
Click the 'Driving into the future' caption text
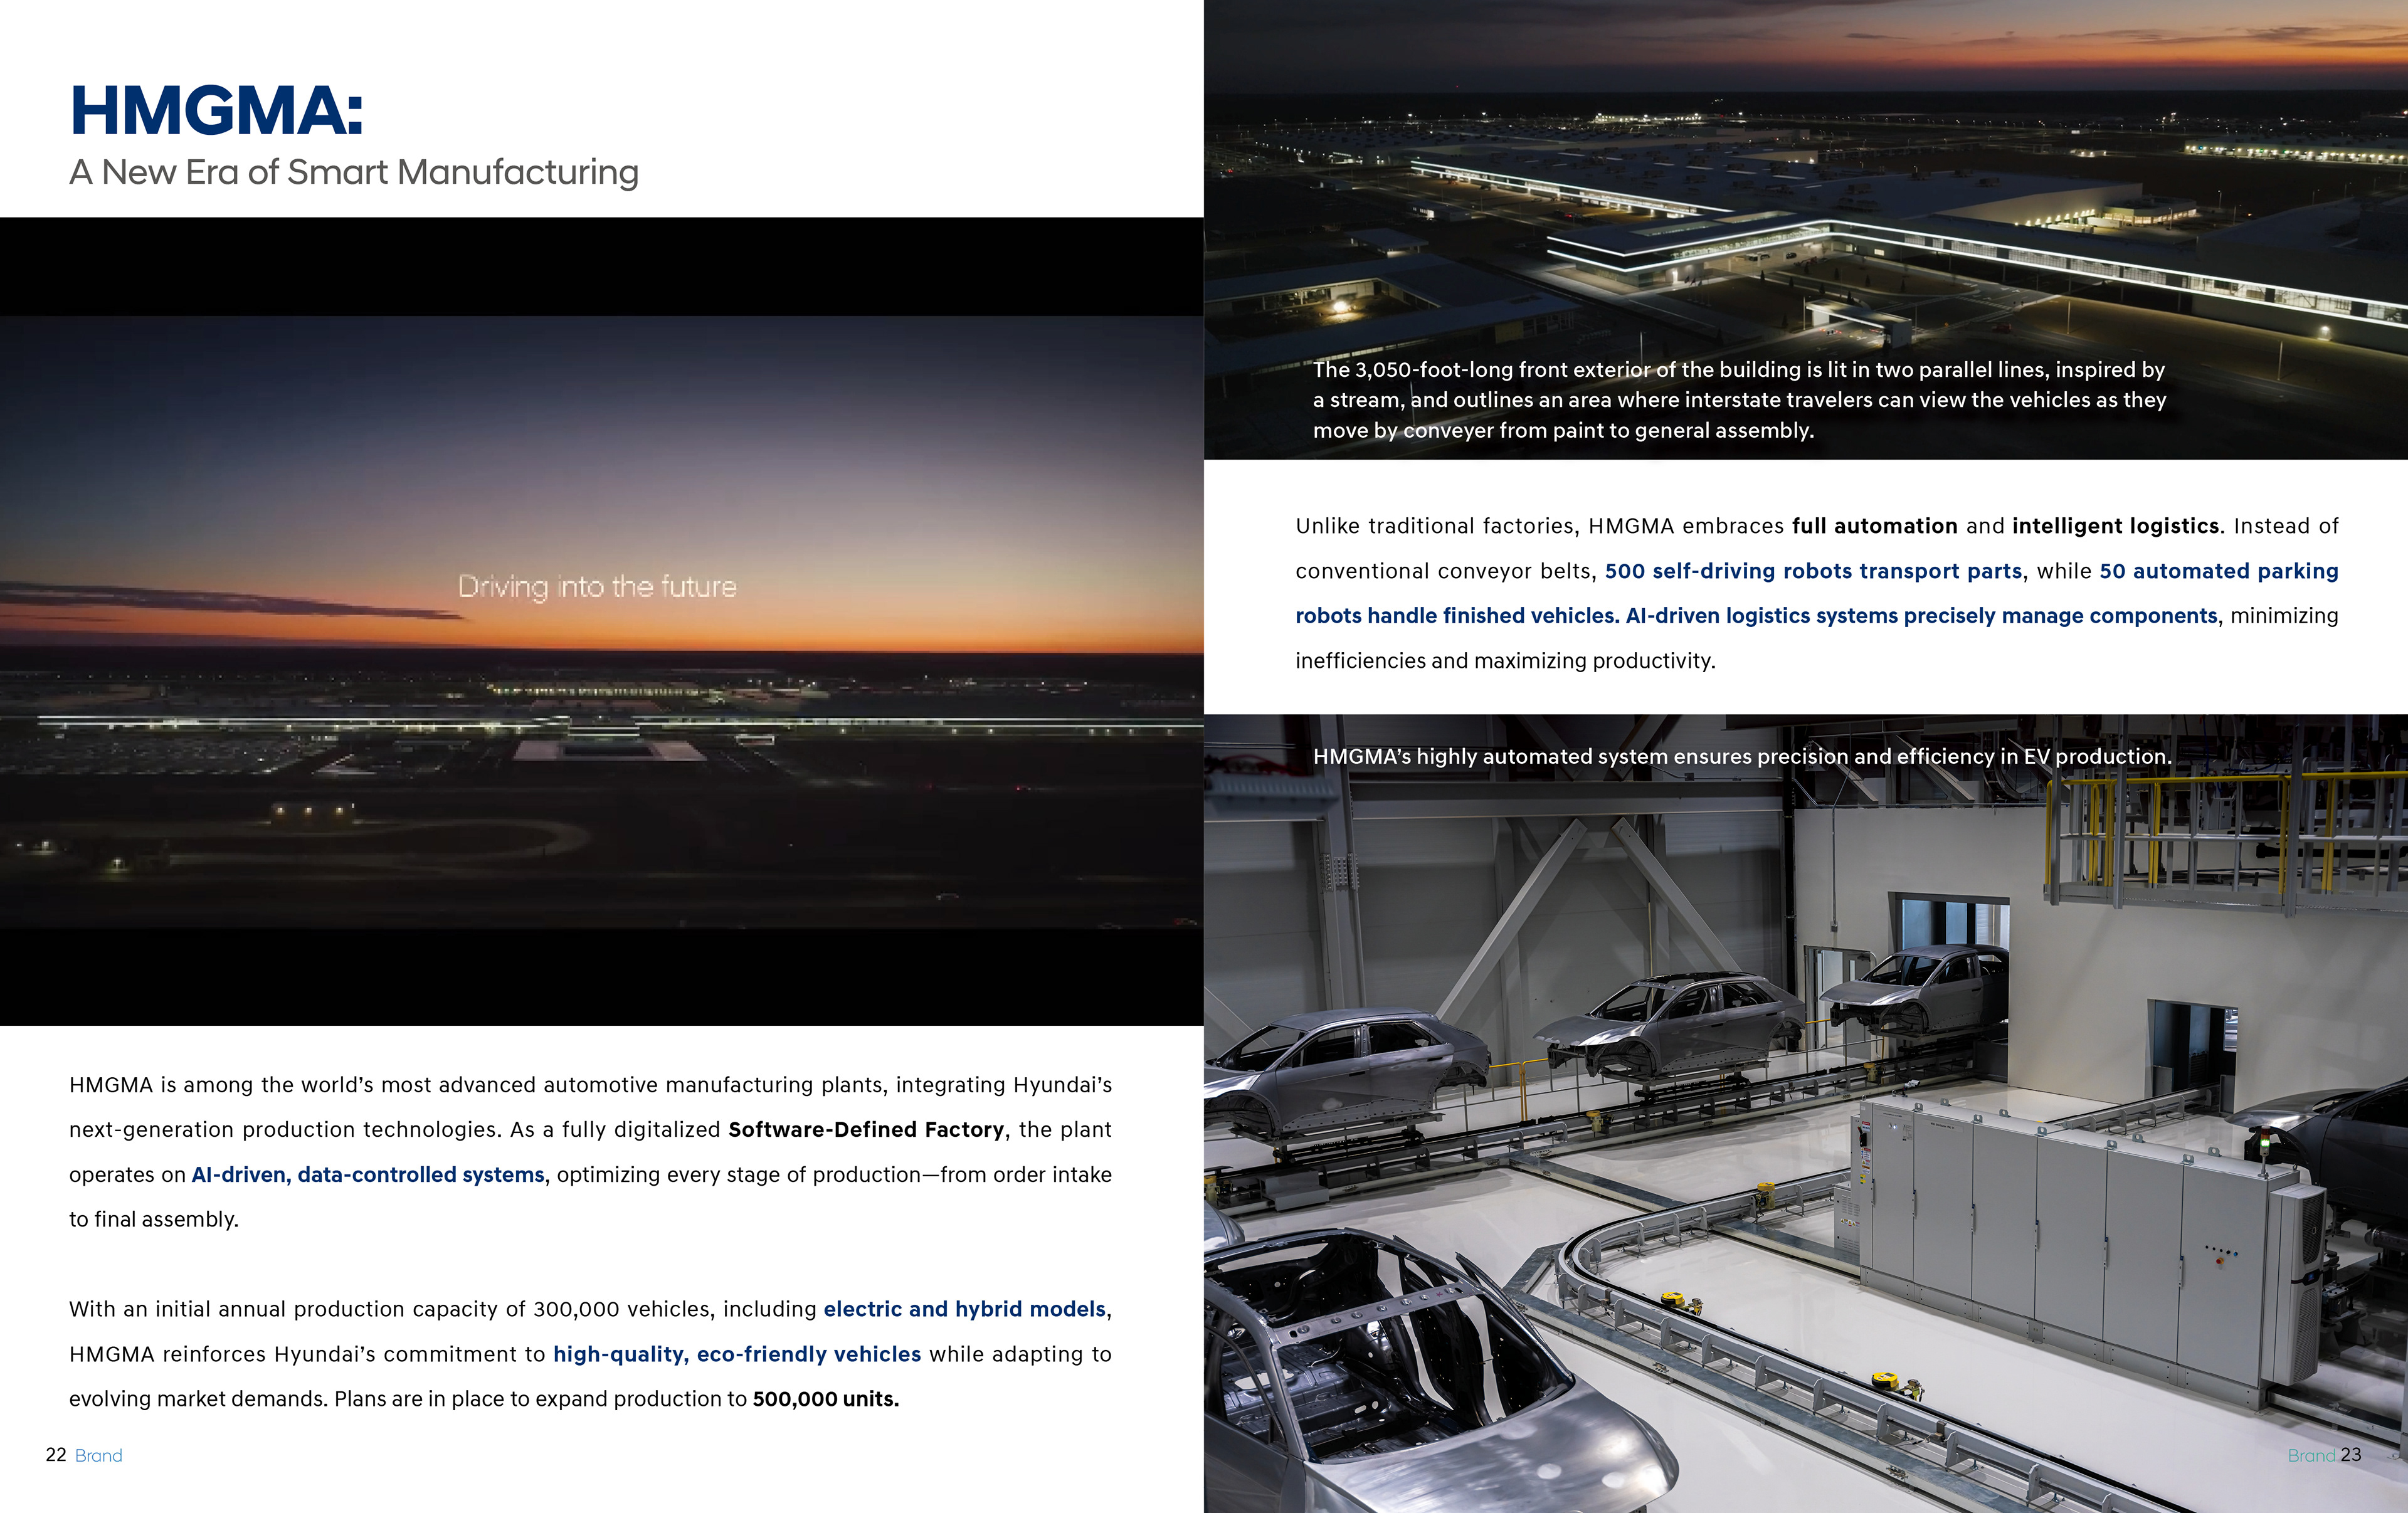click(597, 586)
